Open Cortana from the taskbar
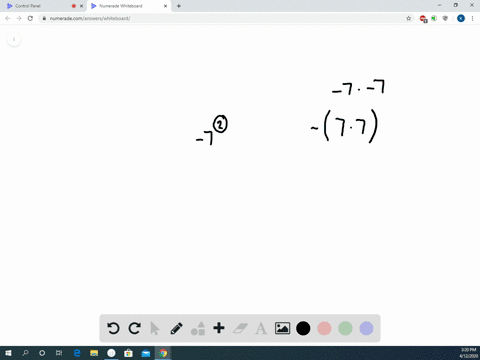The height and width of the screenshot is (360, 480). point(42,353)
